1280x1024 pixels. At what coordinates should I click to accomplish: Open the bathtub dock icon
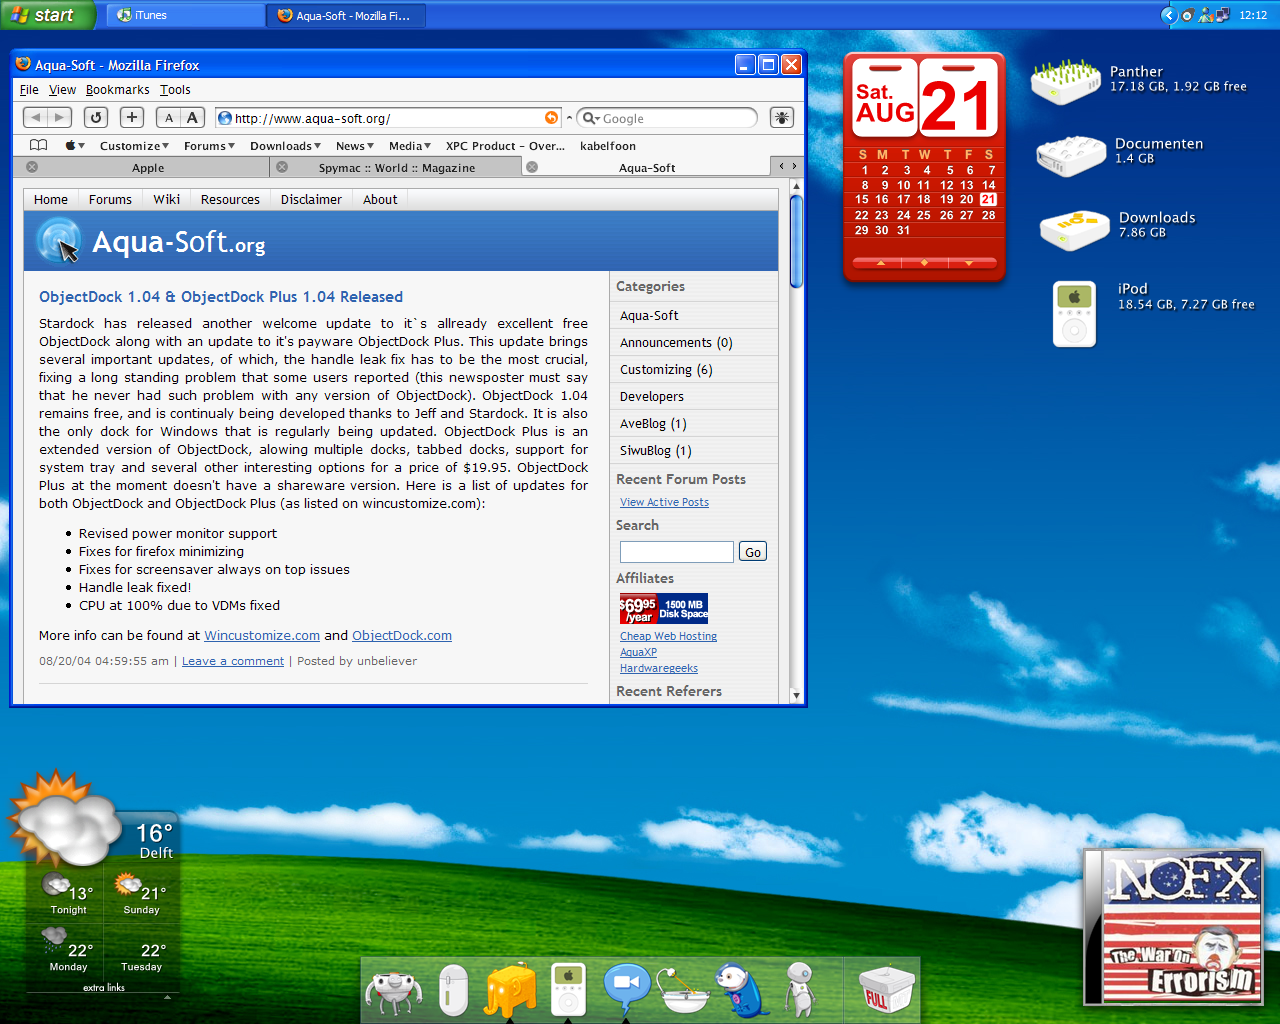[x=683, y=990]
